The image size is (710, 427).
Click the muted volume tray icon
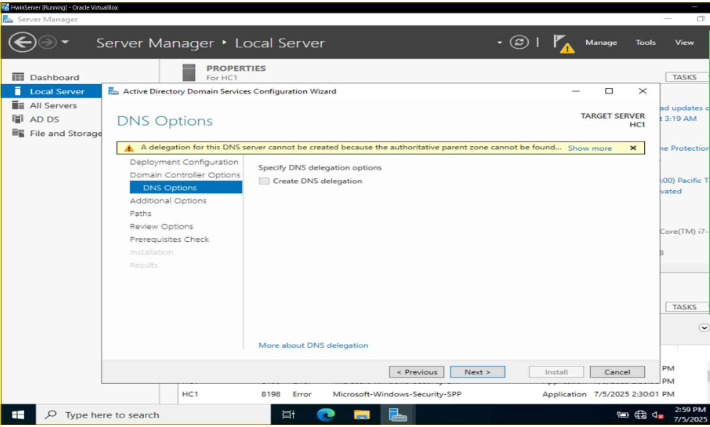[x=657, y=415]
